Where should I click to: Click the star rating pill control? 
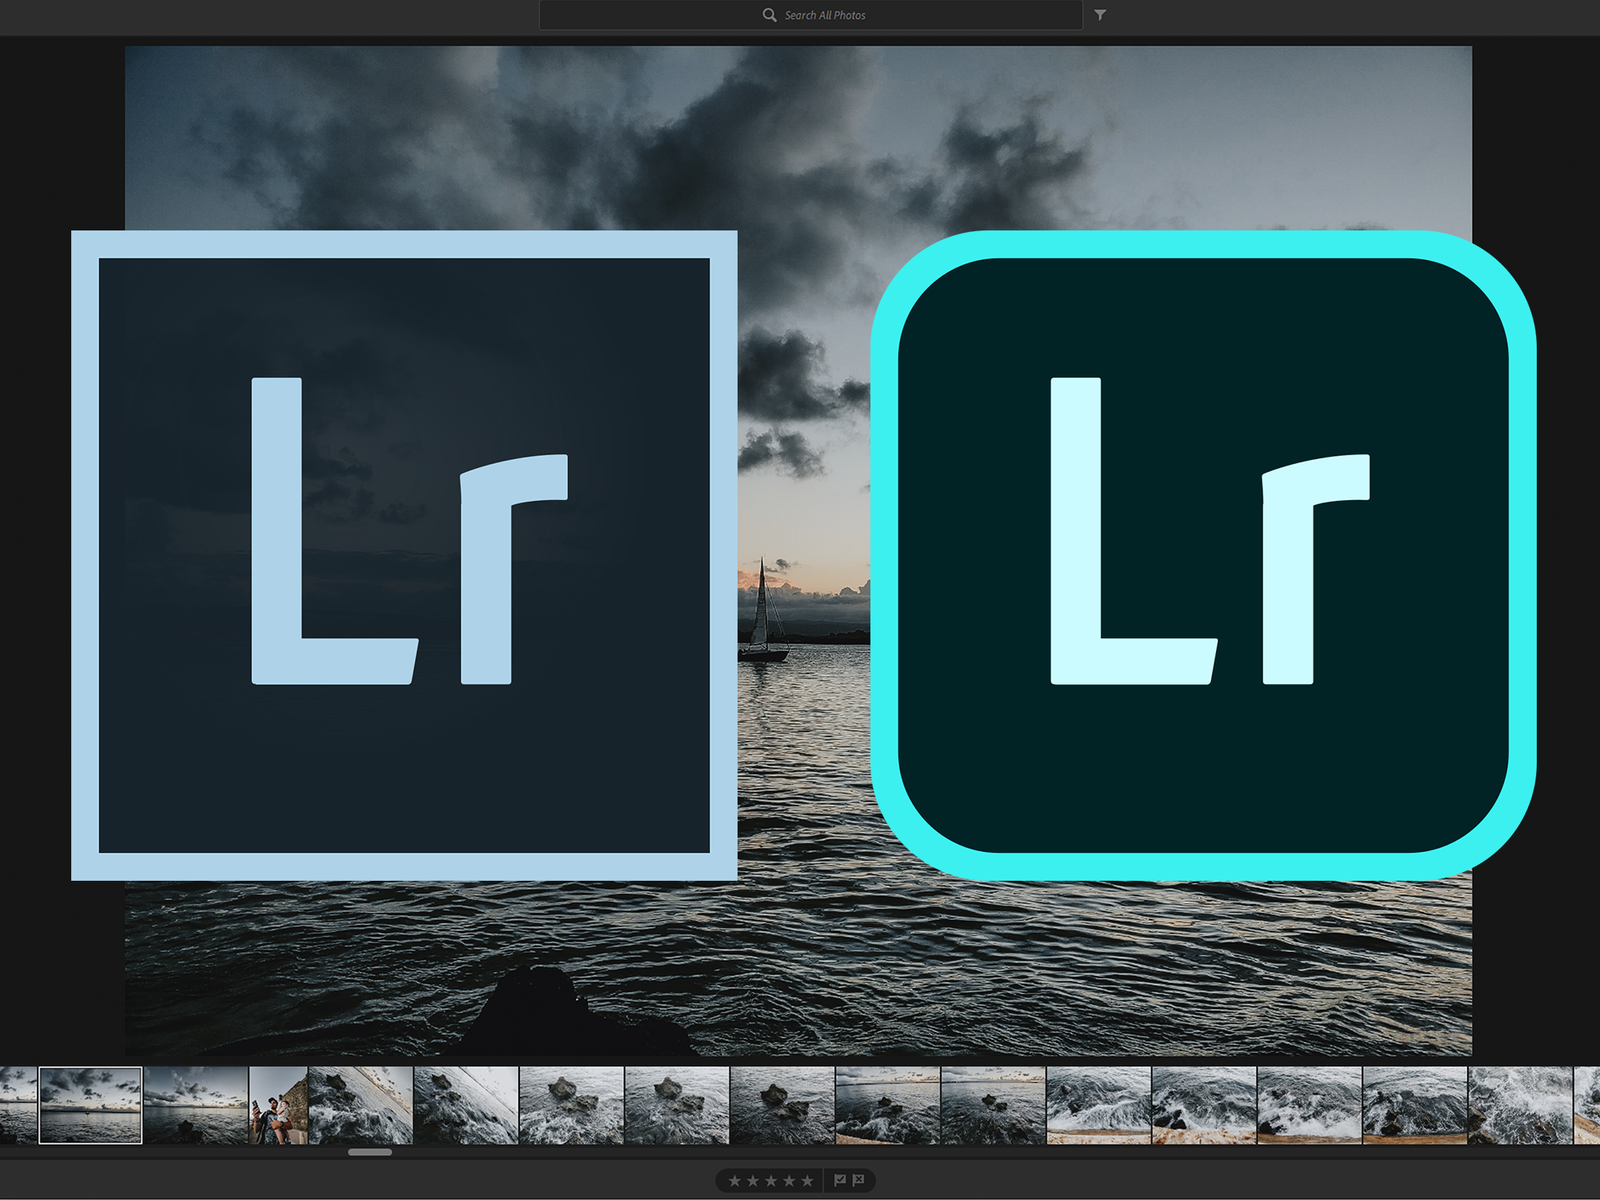[x=771, y=1181]
